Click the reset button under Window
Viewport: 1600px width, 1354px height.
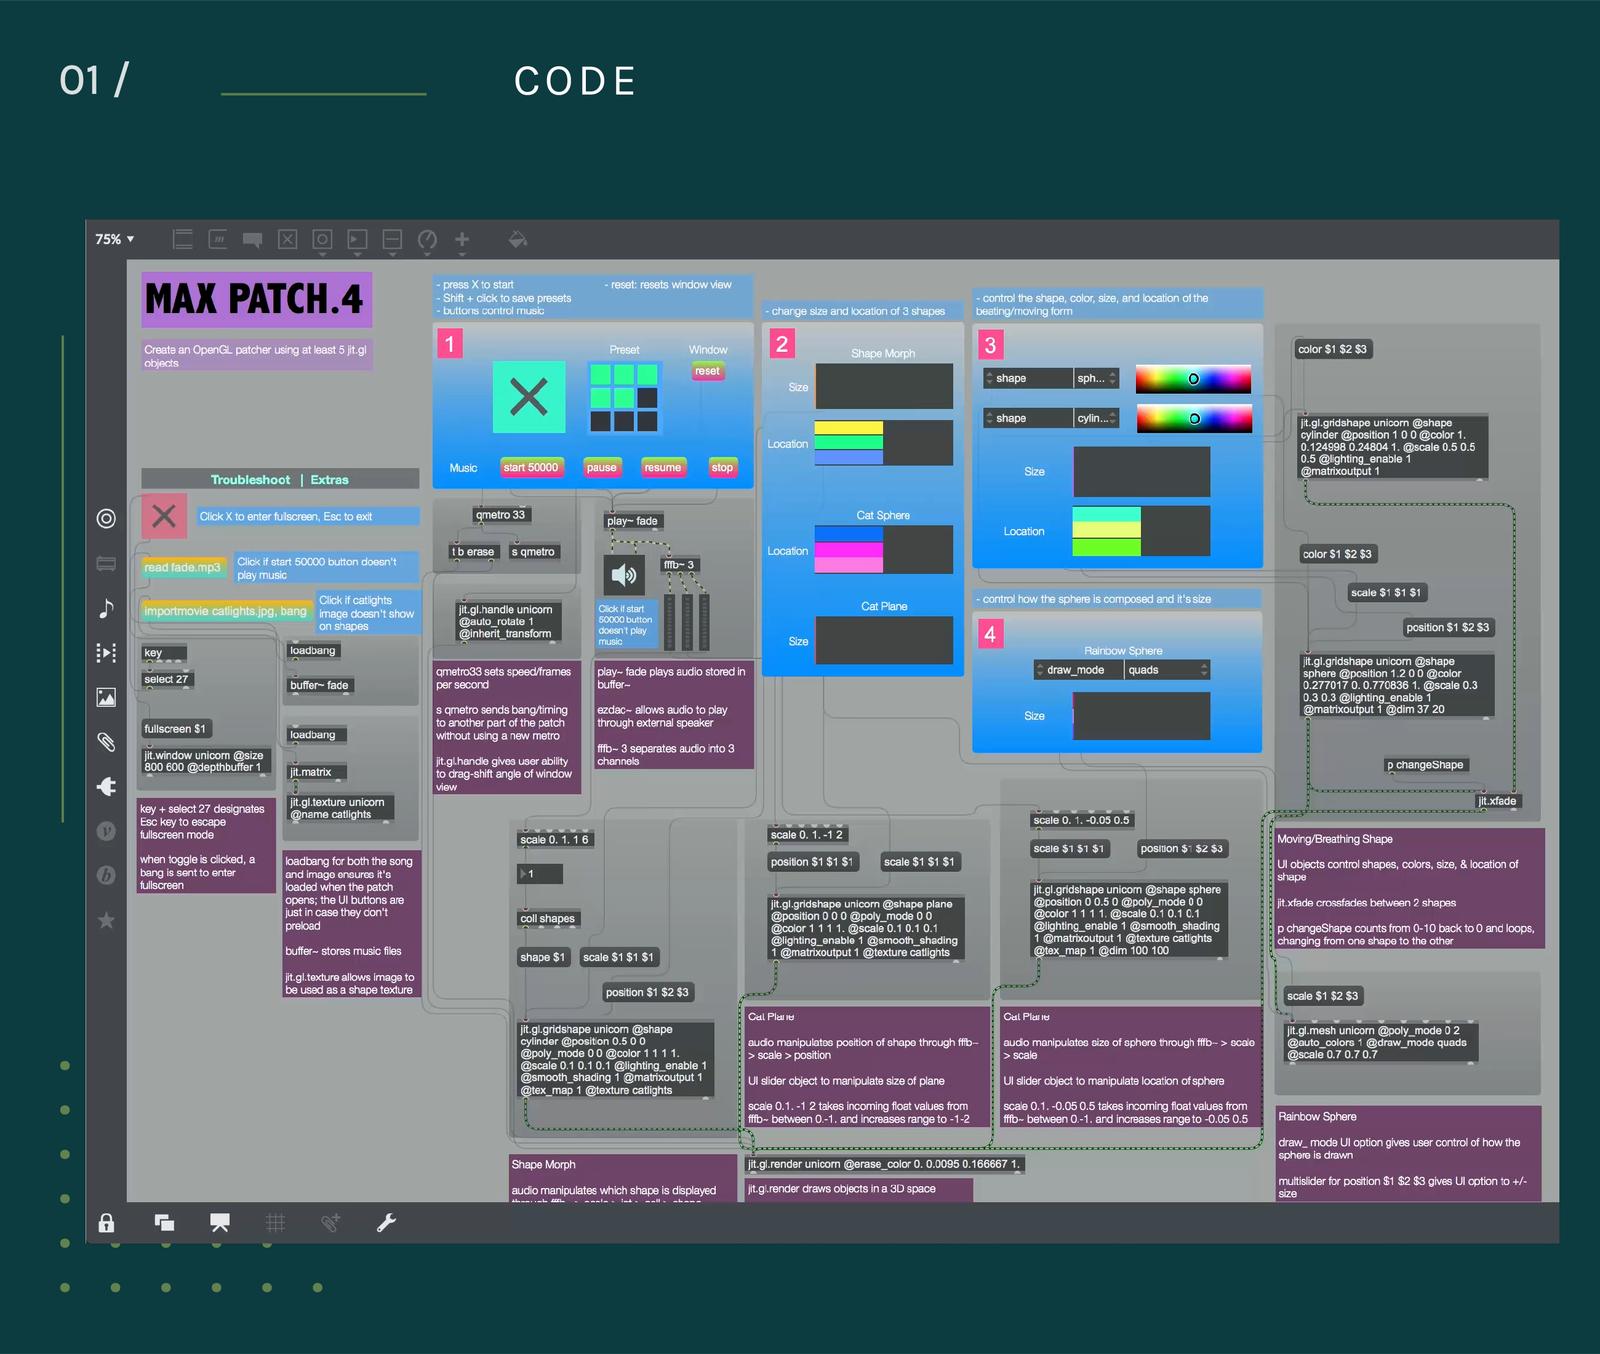tap(708, 371)
